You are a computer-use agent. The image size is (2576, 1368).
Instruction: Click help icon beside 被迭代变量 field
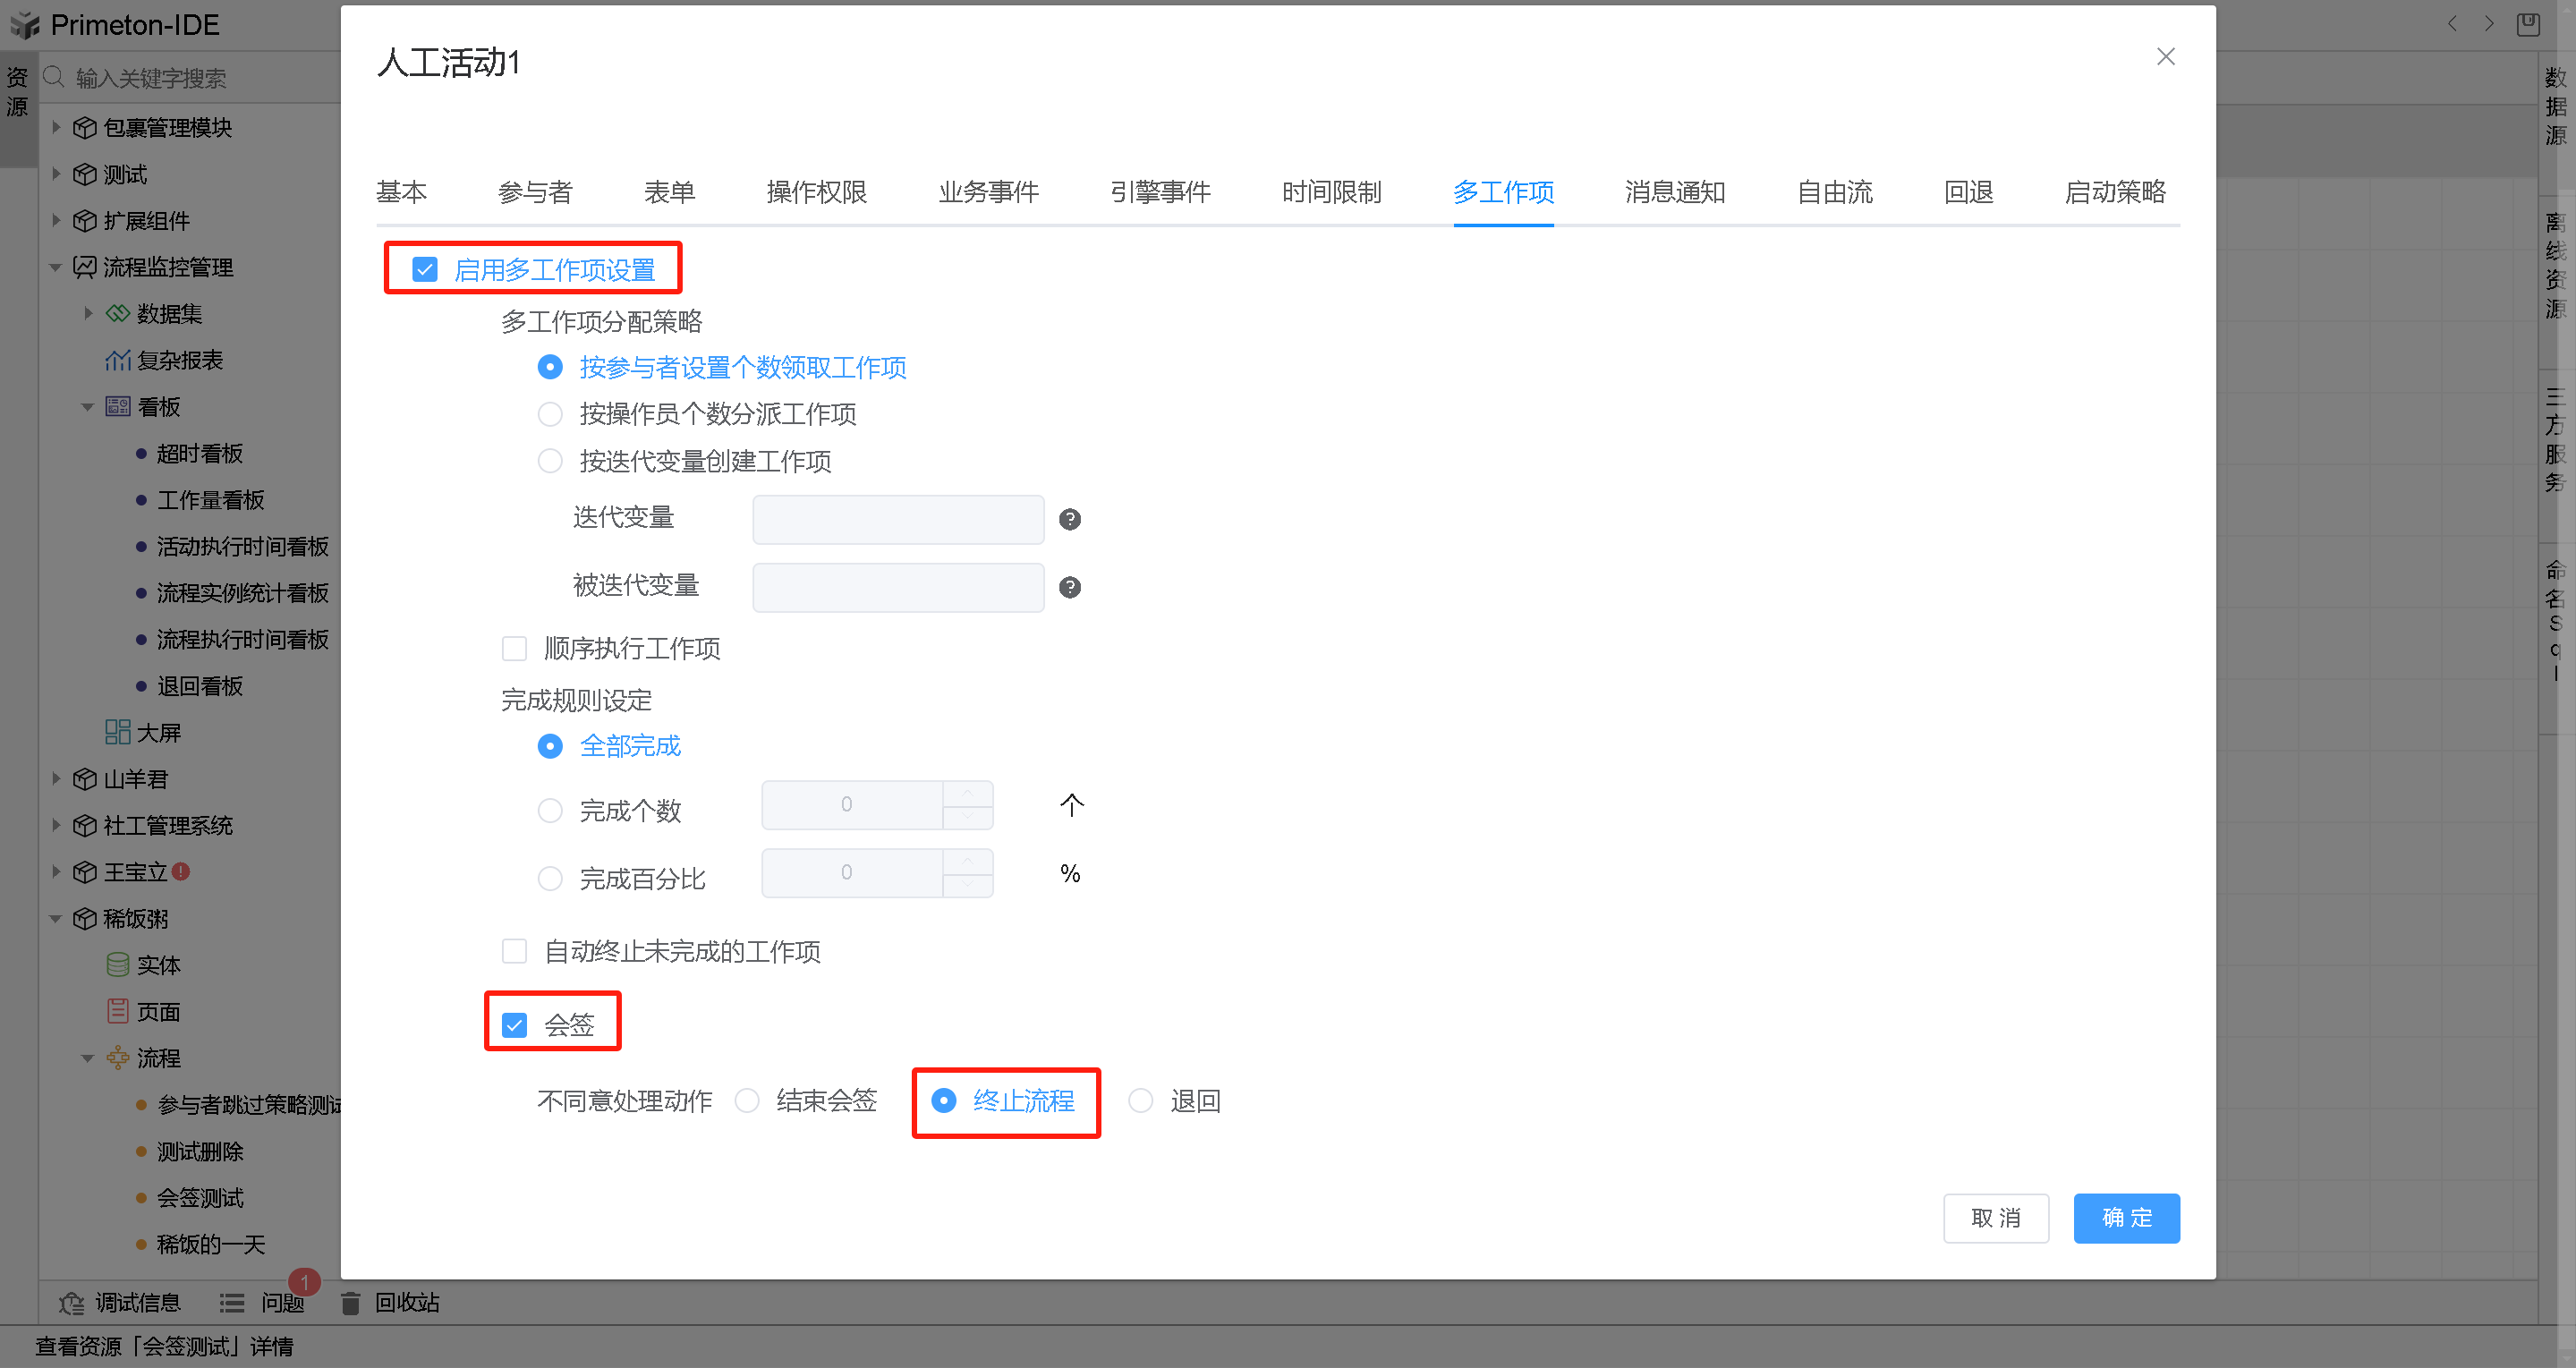[x=1069, y=587]
